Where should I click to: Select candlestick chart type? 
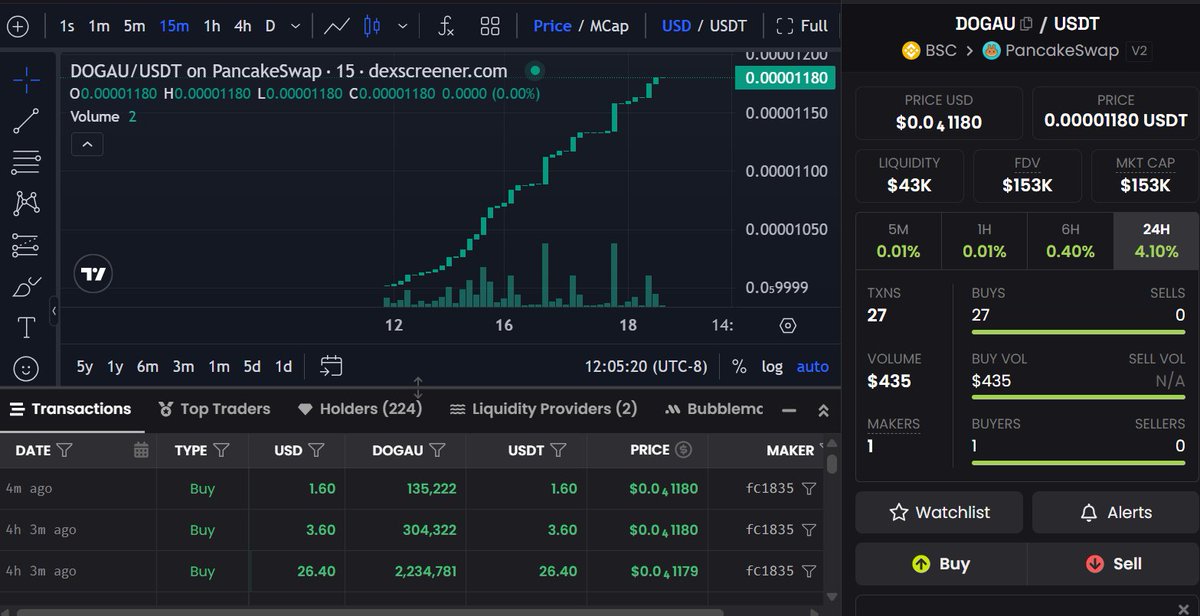point(372,26)
